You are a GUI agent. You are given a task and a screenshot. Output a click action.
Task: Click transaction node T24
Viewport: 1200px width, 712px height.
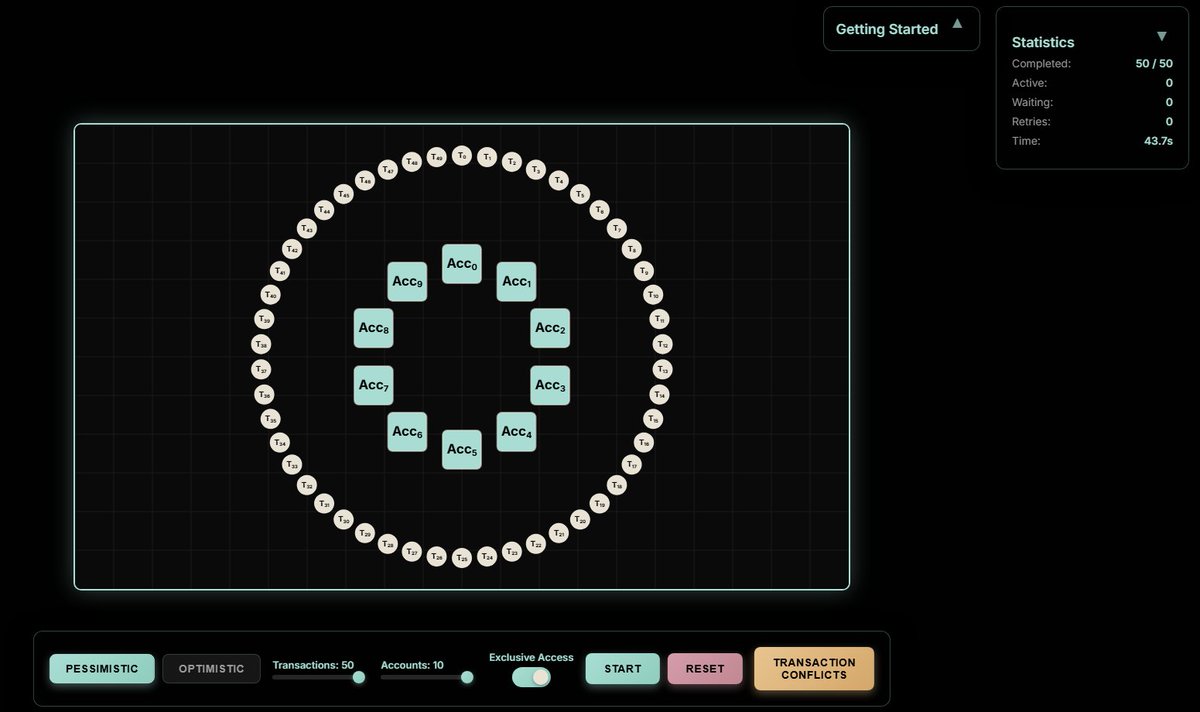(487, 556)
